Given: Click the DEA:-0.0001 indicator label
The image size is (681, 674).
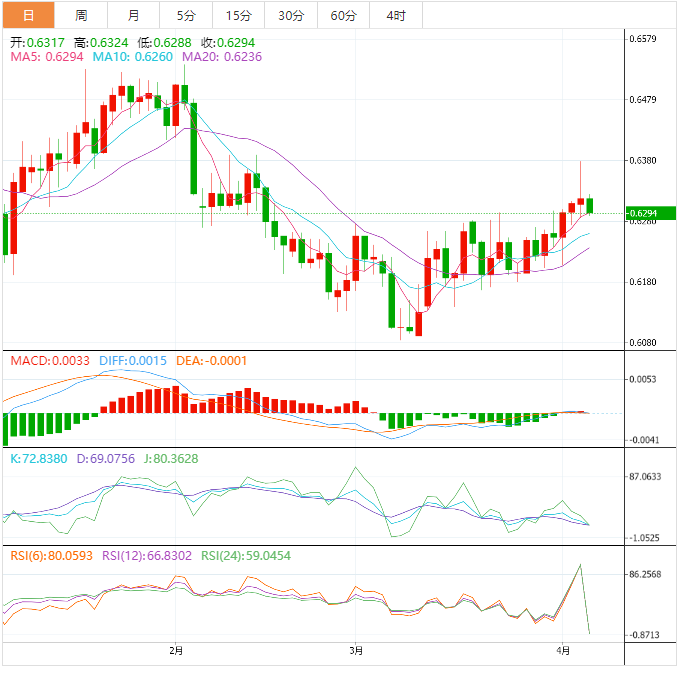Looking at the screenshot, I should [x=211, y=360].
